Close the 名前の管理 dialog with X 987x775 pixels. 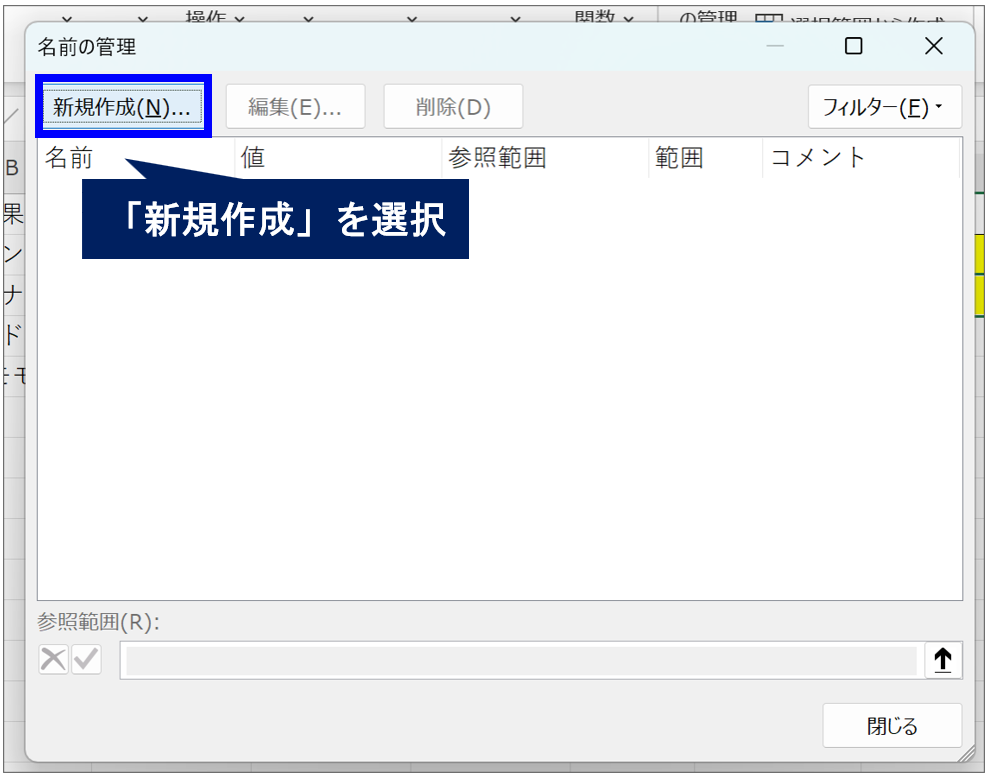(933, 46)
